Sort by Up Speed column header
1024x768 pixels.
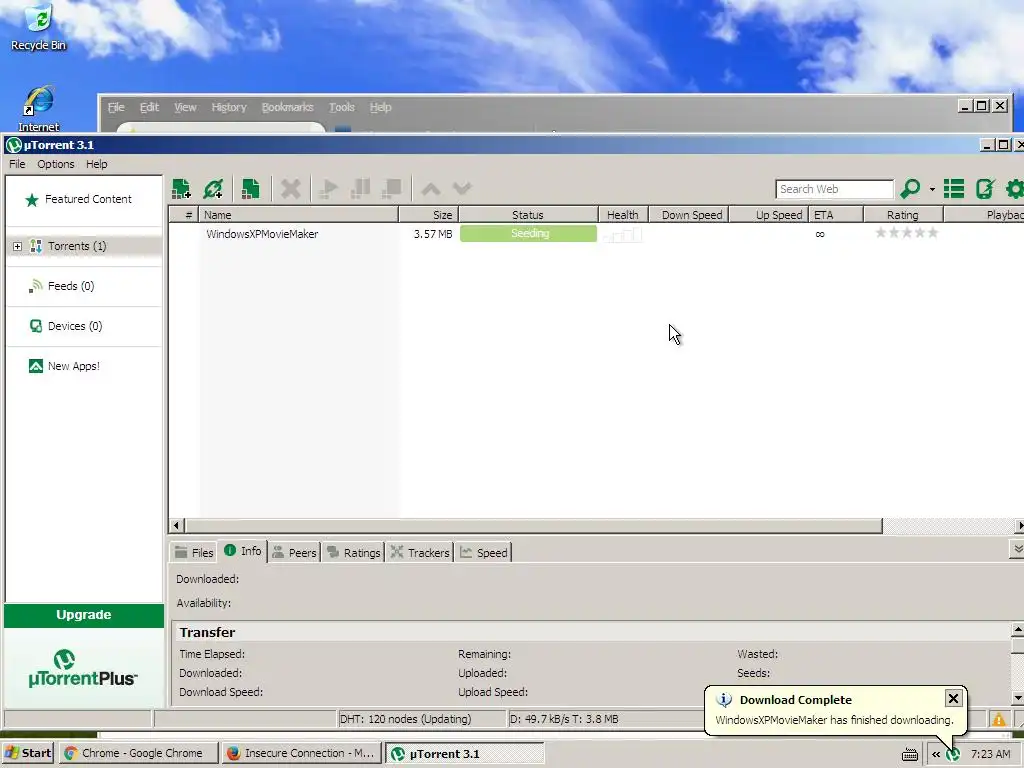click(768, 215)
